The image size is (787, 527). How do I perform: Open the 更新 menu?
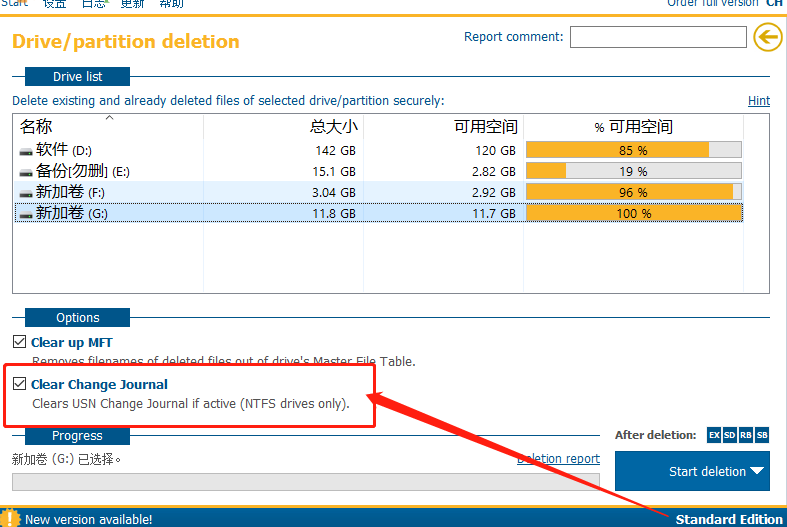point(132,3)
